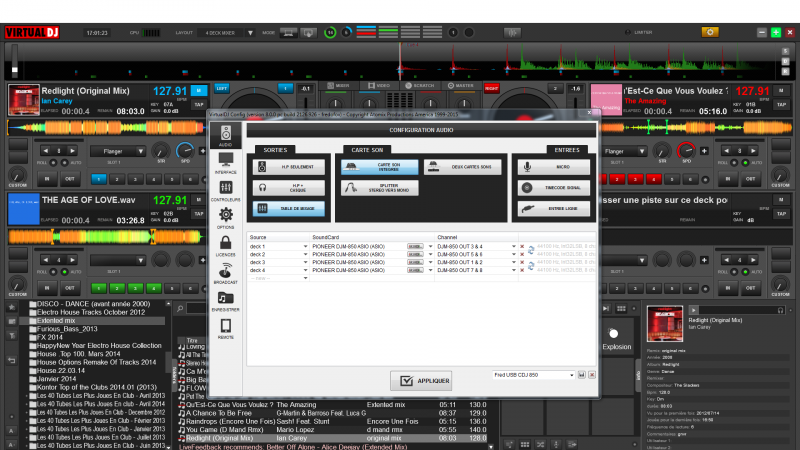Open the Controleurs settings section
The width and height of the screenshot is (800, 450).
225,189
